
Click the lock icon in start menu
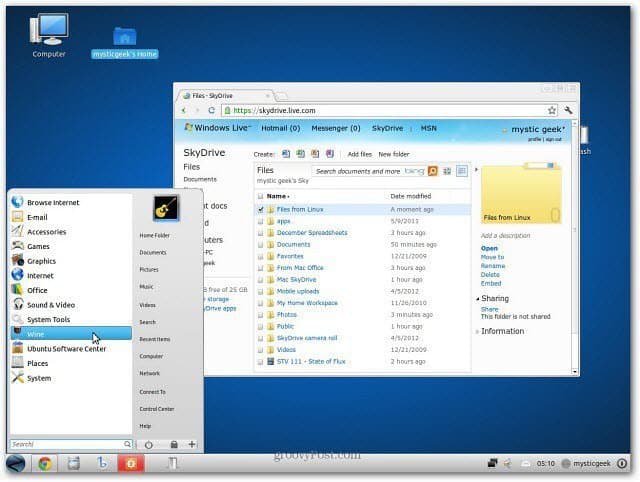pyautogui.click(x=174, y=444)
